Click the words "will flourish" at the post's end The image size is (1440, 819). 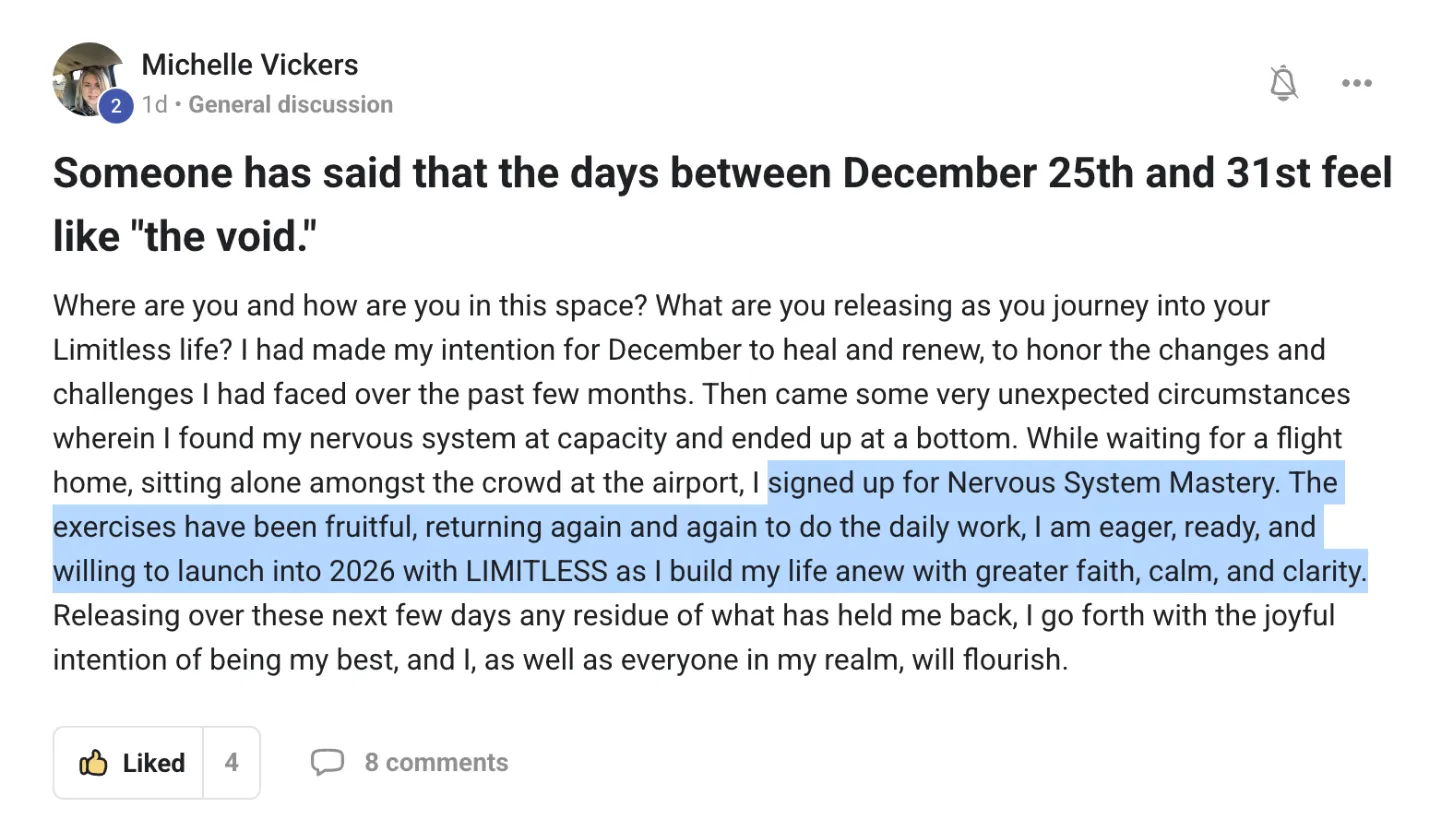pos(988,660)
